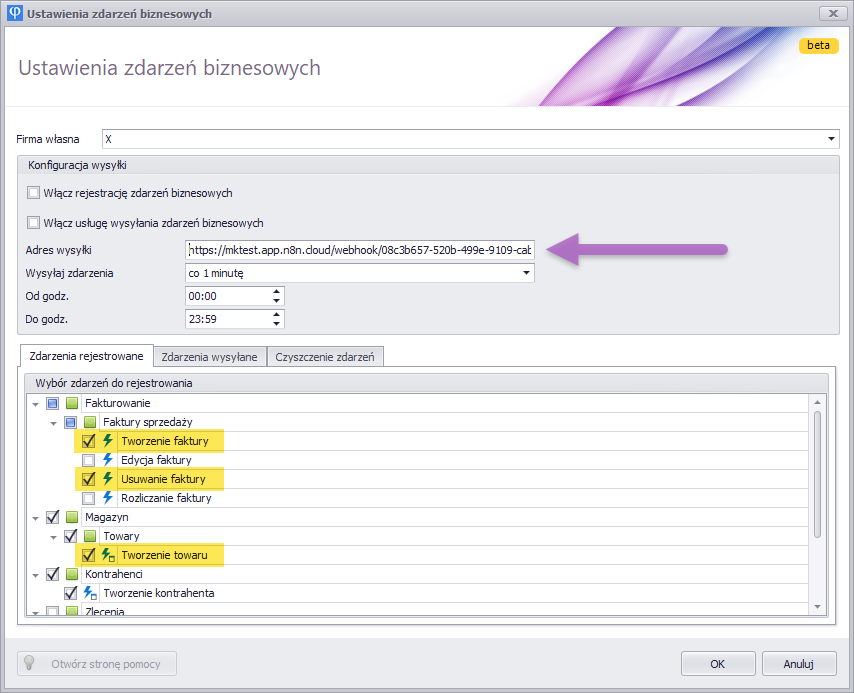Click the lightning icon beside Tworzenie towaru
Screen dimensions: 854x693
[108, 555]
